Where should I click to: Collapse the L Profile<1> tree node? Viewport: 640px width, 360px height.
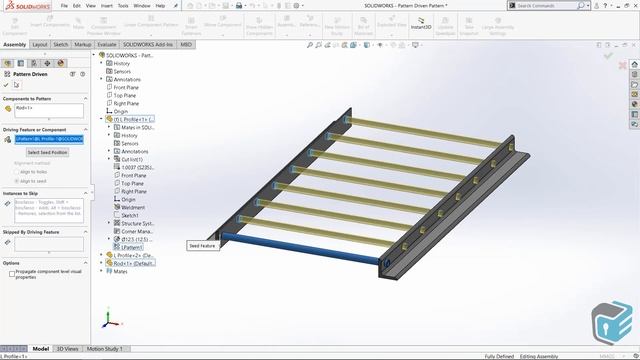coord(101,119)
